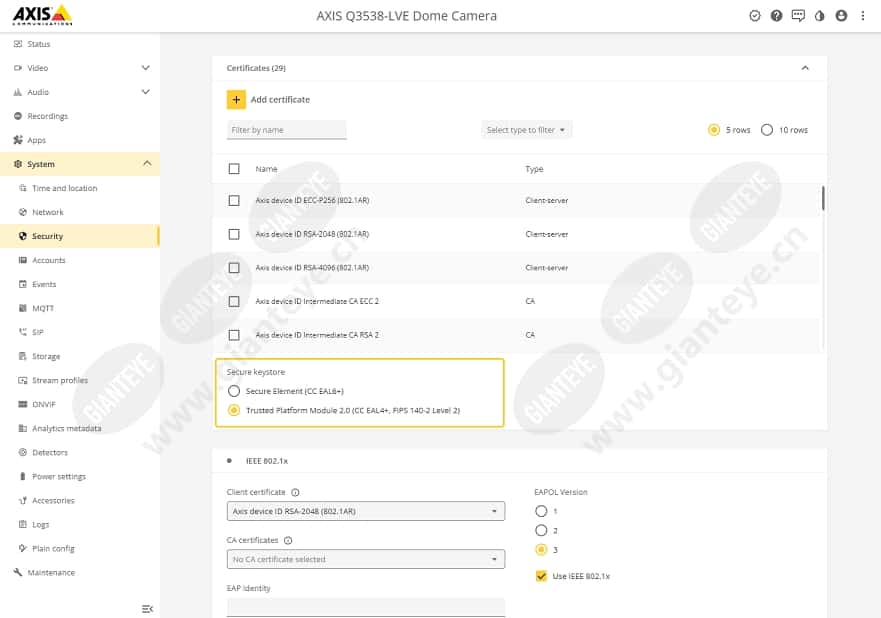The height and width of the screenshot is (618, 881).
Task: Click the info icon beside CA certificates
Action: coord(288,540)
